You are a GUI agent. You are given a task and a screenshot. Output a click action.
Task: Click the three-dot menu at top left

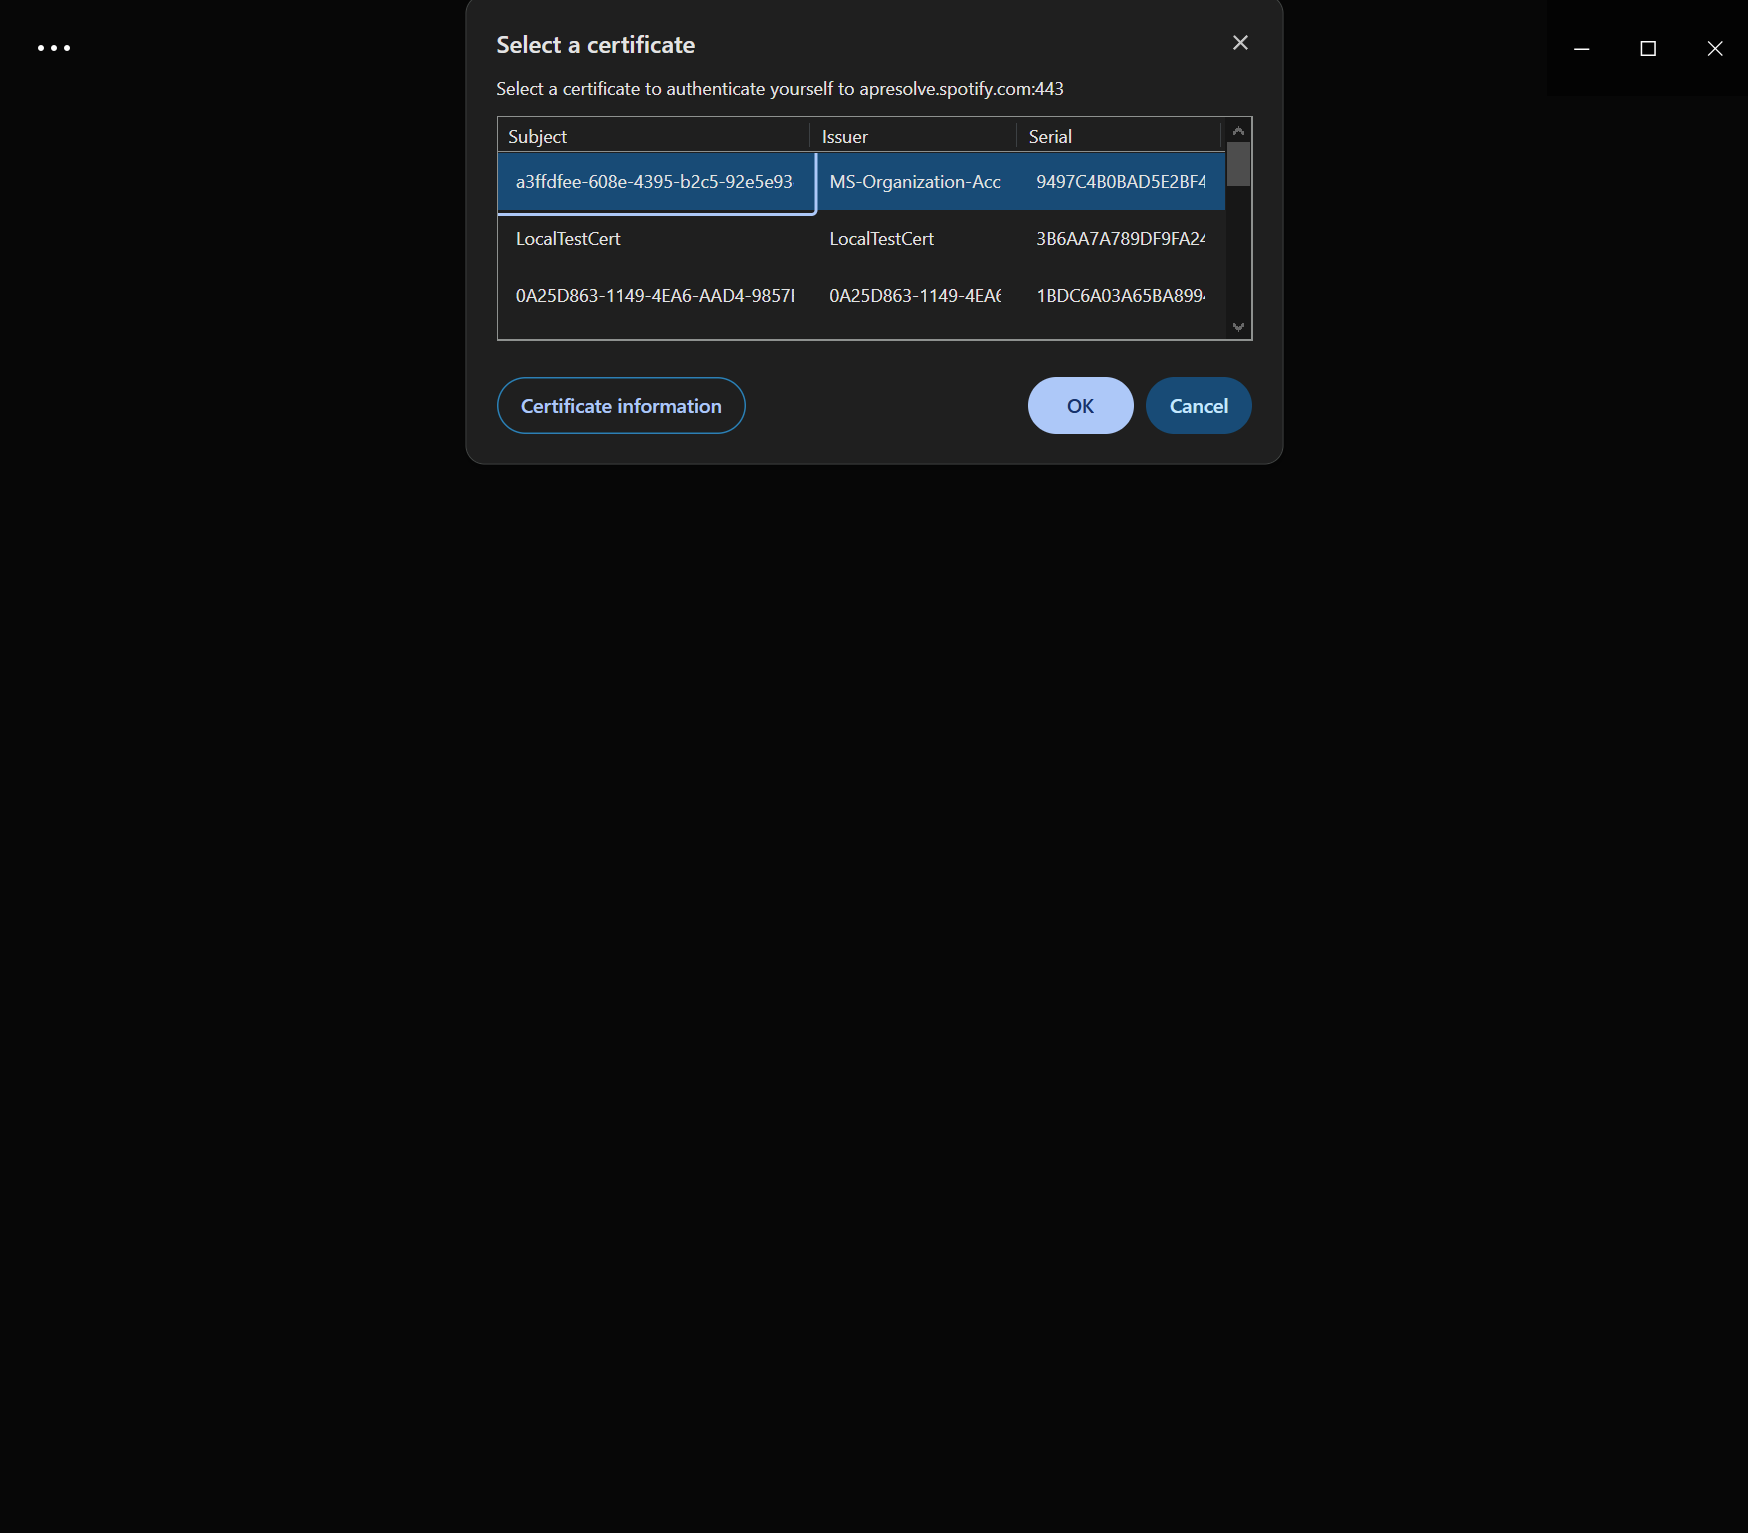coord(54,47)
